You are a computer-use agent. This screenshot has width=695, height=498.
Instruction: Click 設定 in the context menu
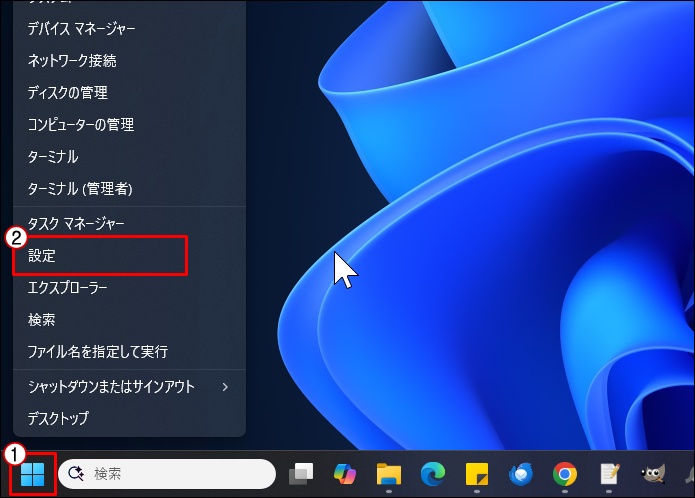(x=129, y=256)
